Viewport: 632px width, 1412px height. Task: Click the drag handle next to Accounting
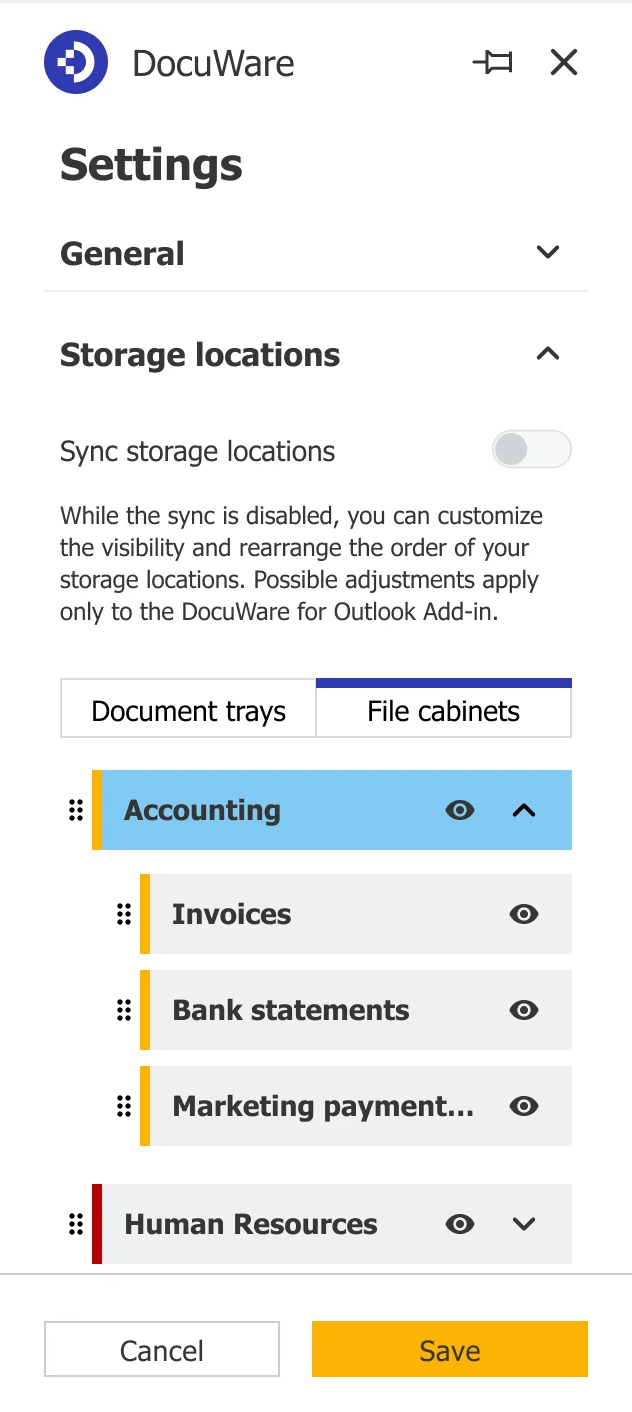coord(75,810)
